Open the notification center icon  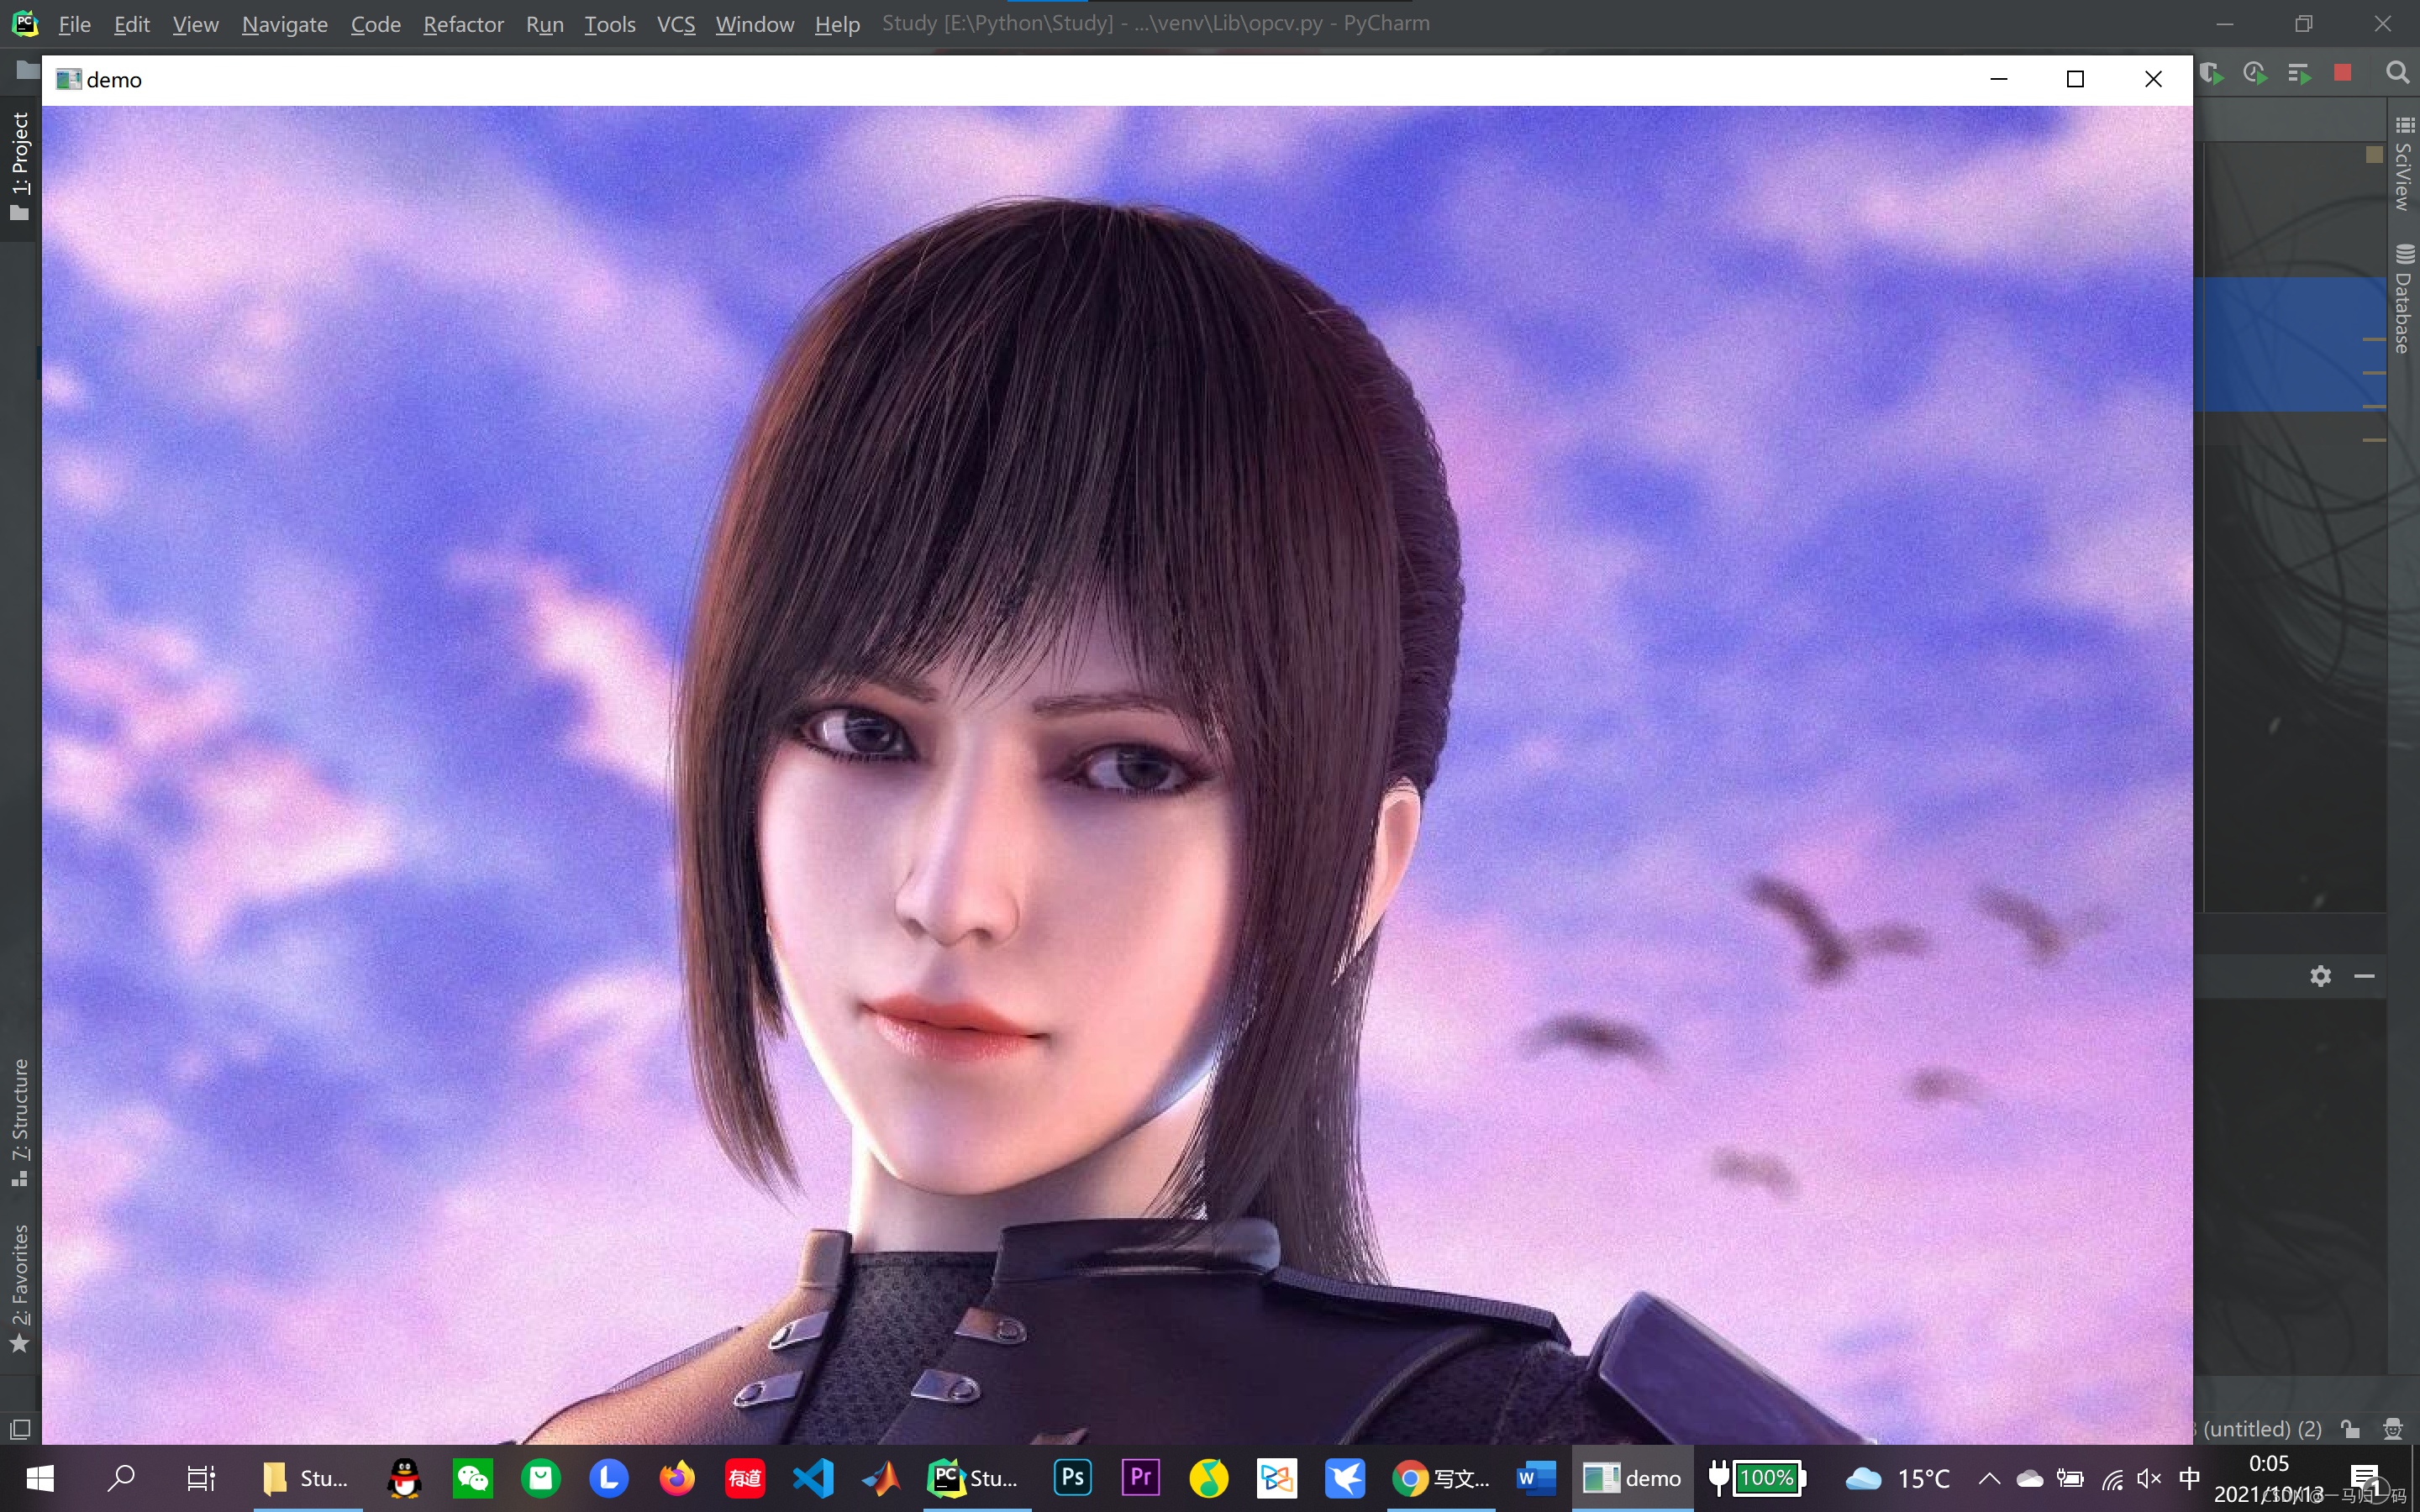coord(2366,1478)
